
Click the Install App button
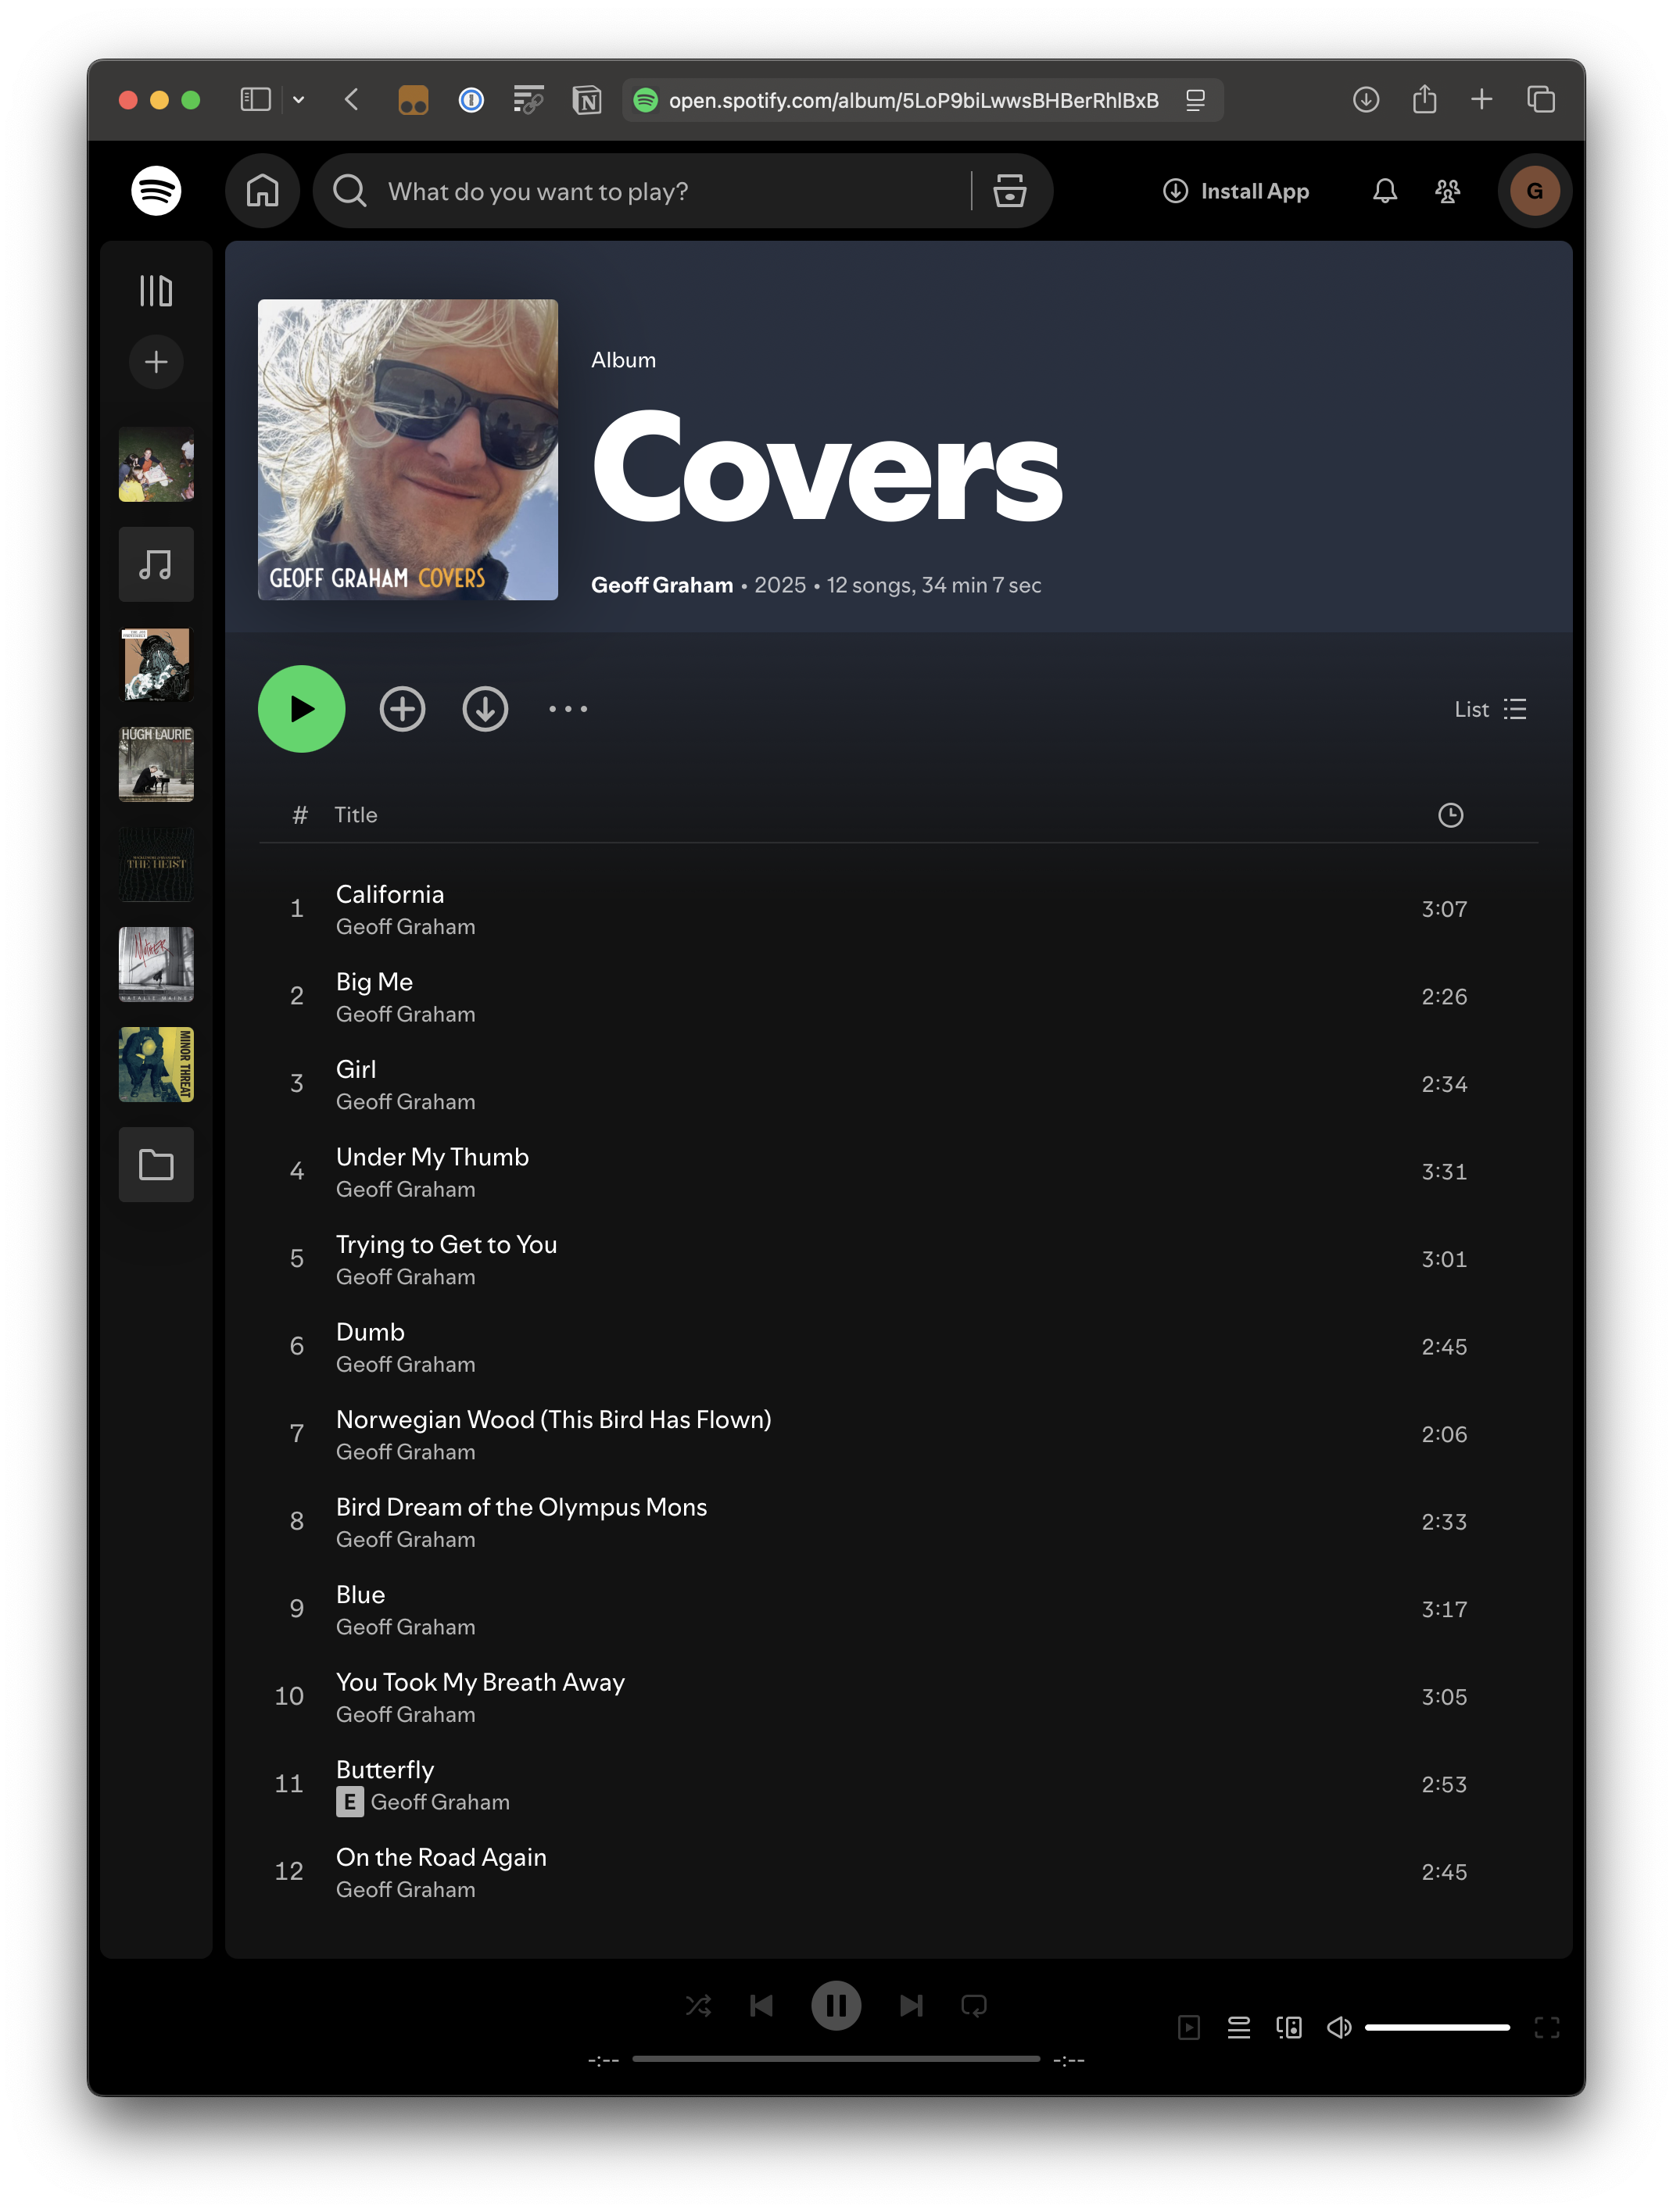pos(1236,191)
